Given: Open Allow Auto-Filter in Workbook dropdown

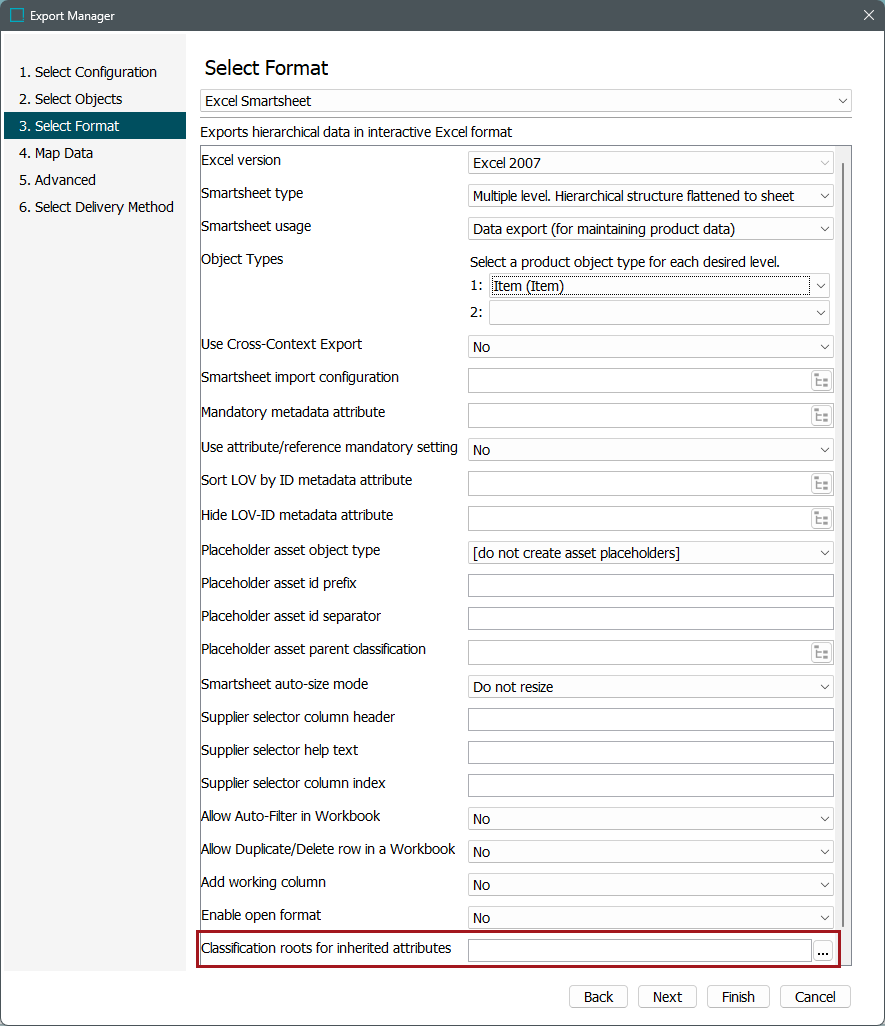Looking at the screenshot, I should (651, 819).
